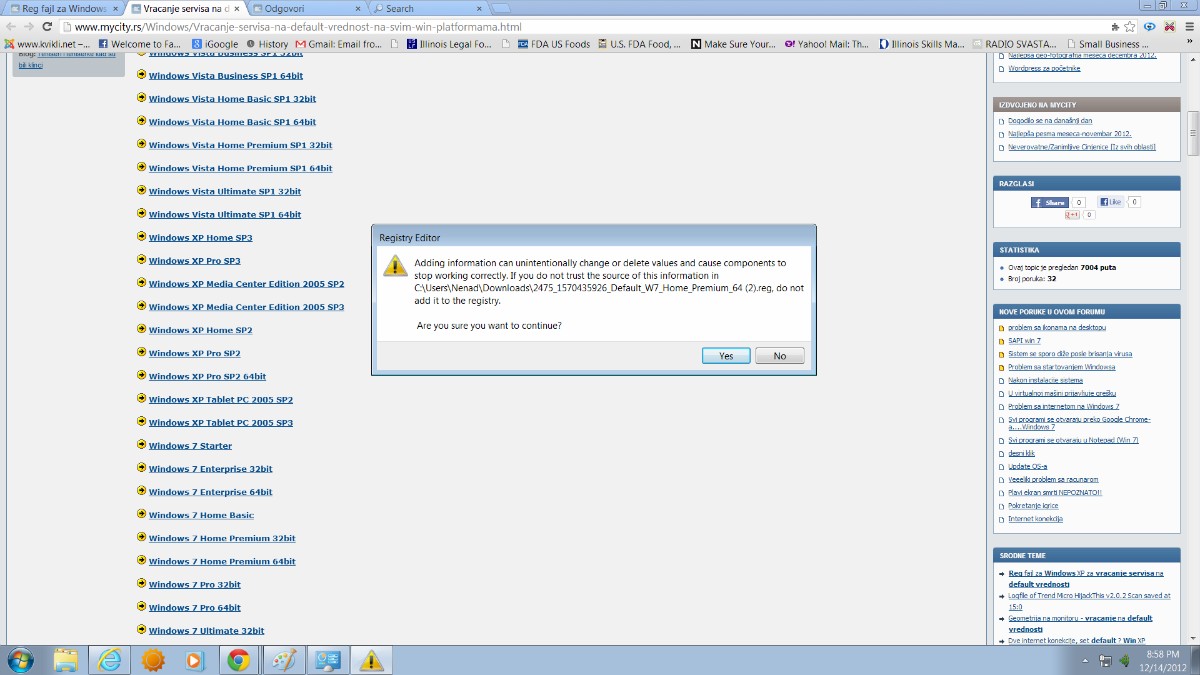Open the Windows 7 Ultimate 32bit link
Image resolution: width=1200 pixels, height=675 pixels.
[x=207, y=630]
